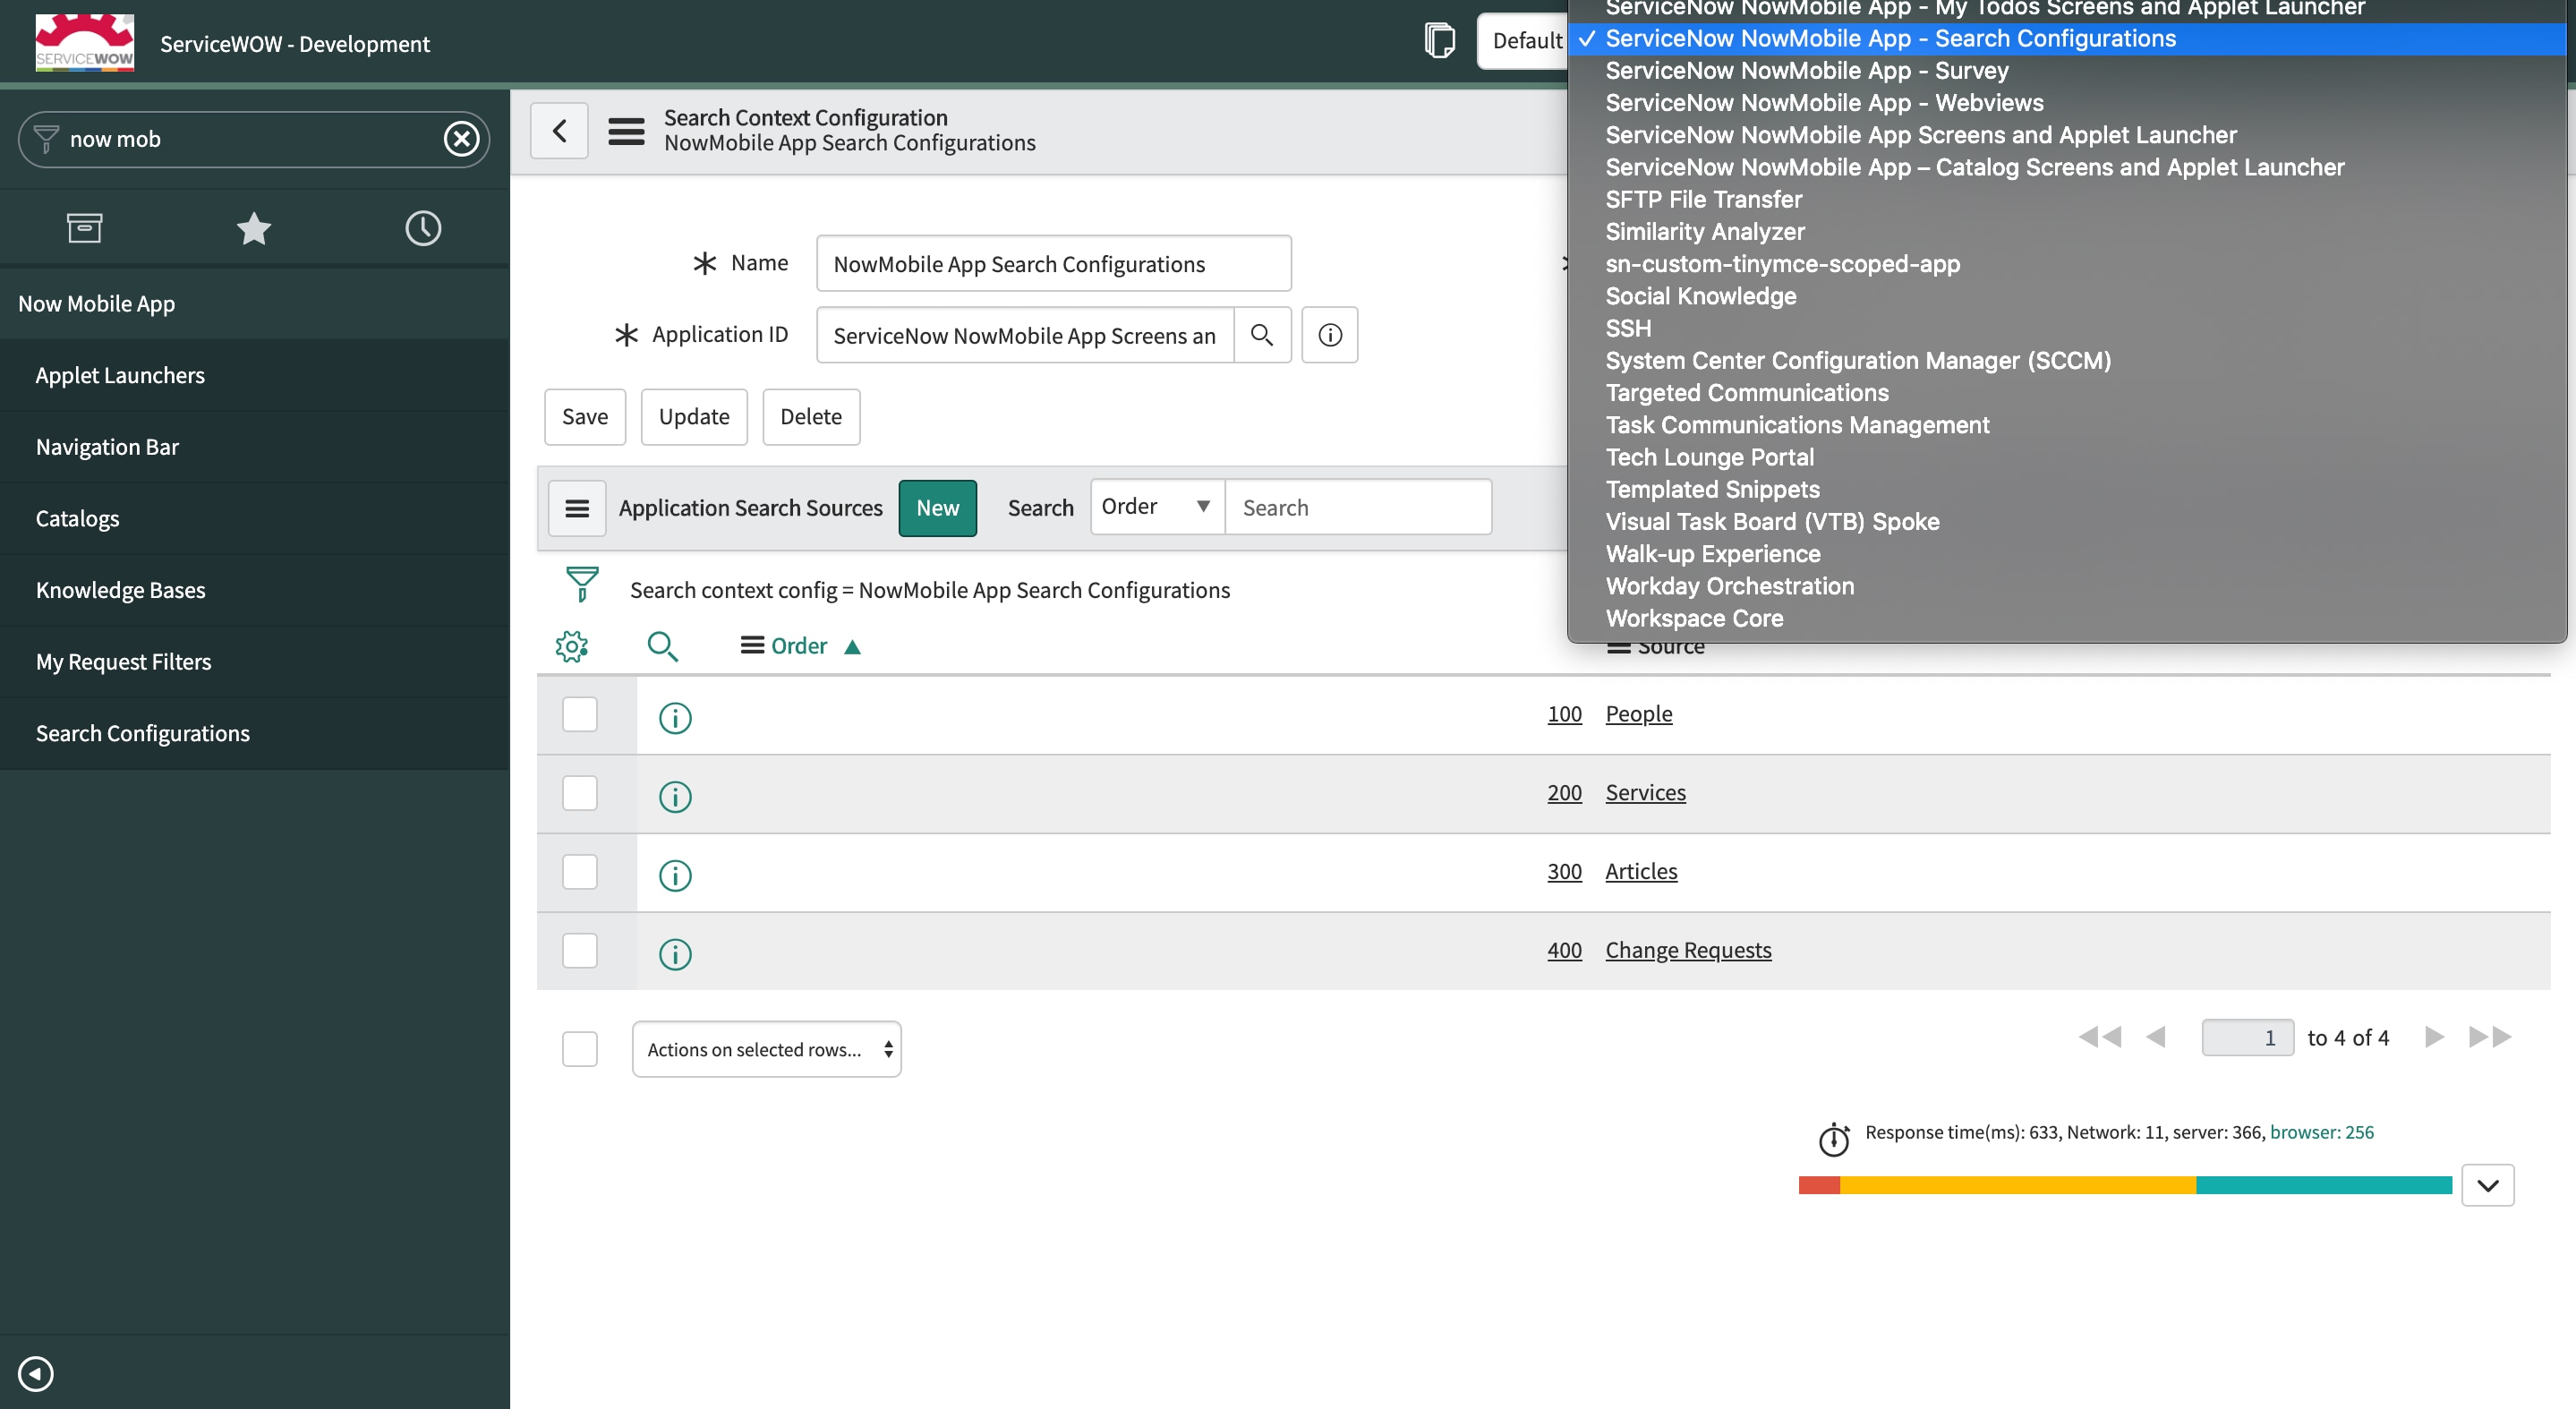Click the filter funnel in navigator search
Viewport: 2576px width, 1409px height.
point(46,139)
